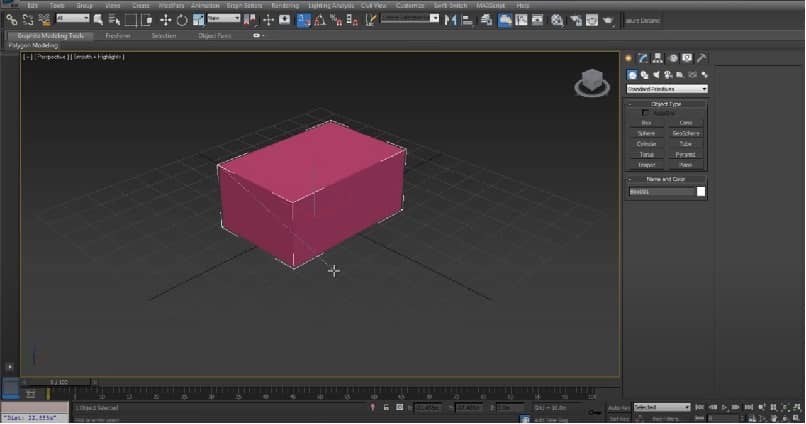Viewport: 806px width, 424px height.
Task: Toggle the Percent Snap button
Action: 336,20
